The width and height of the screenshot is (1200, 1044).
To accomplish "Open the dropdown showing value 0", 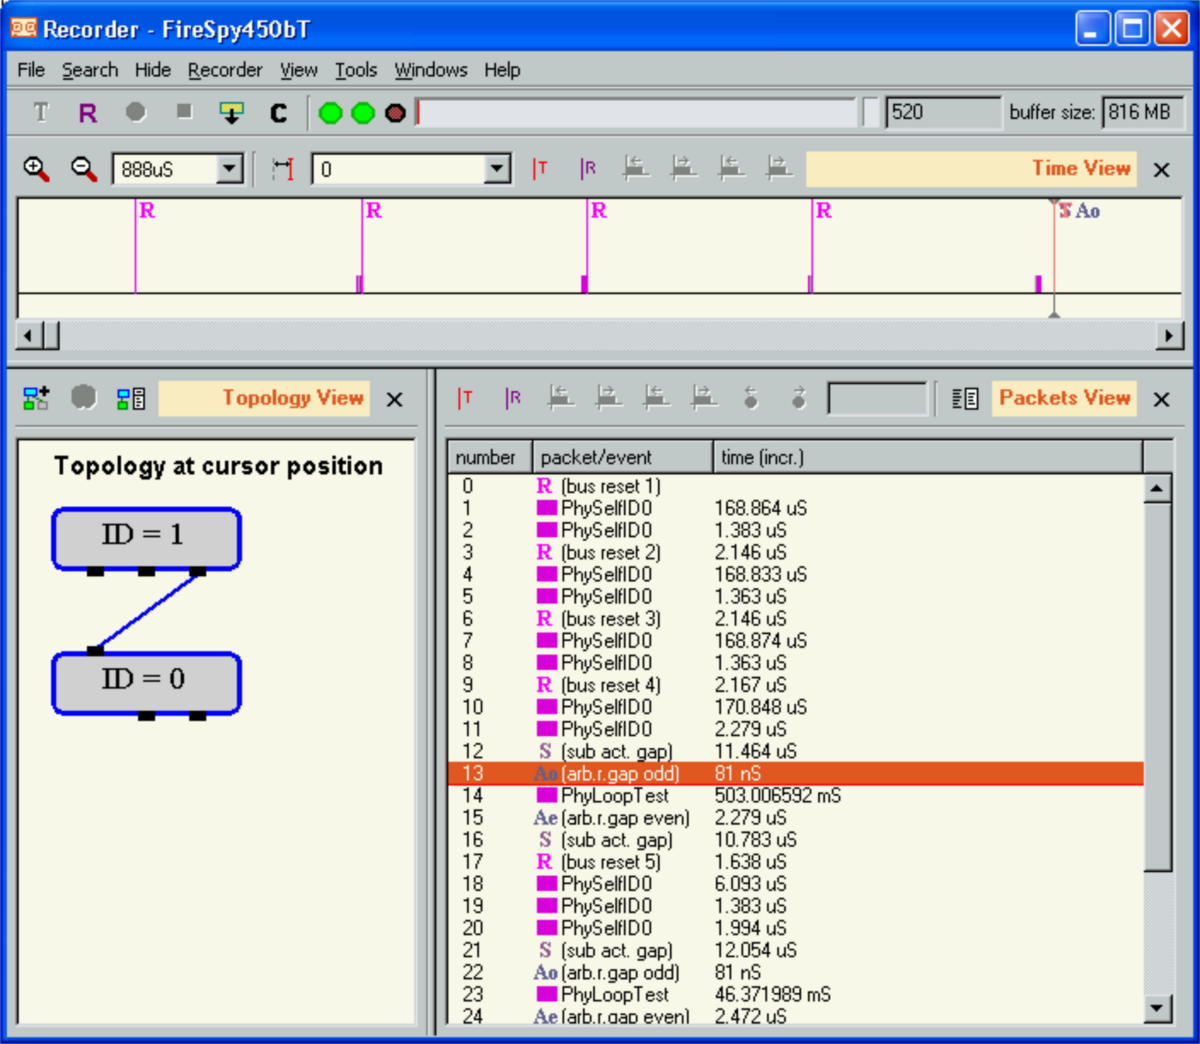I will (x=498, y=169).
